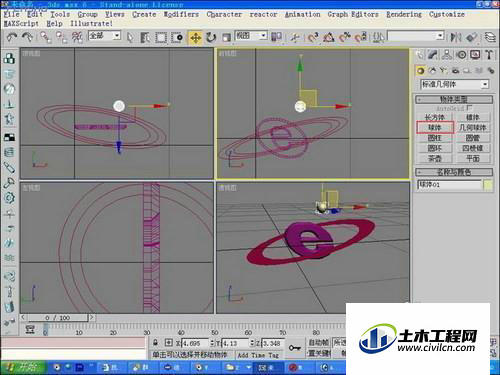500x375 pixels.
Task: Select the Move tool in toolbar
Action: [x=195, y=38]
